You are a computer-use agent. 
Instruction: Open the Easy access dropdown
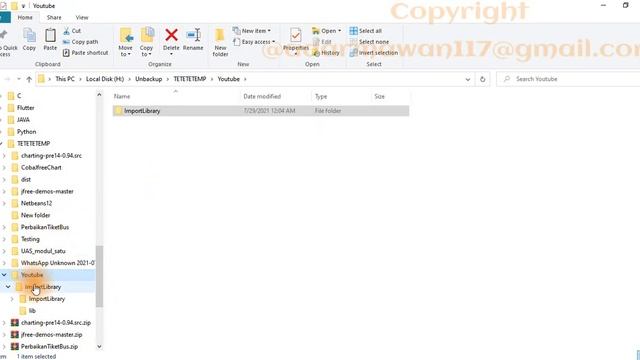(254, 42)
